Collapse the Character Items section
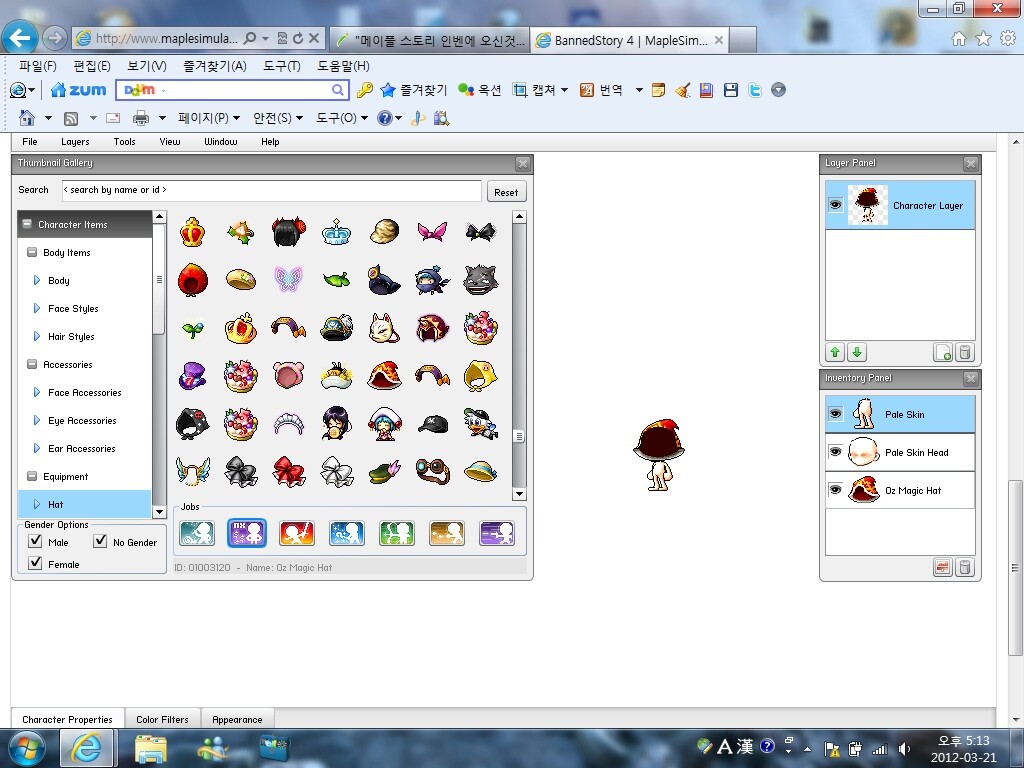The height and width of the screenshot is (768, 1024). pos(27,224)
